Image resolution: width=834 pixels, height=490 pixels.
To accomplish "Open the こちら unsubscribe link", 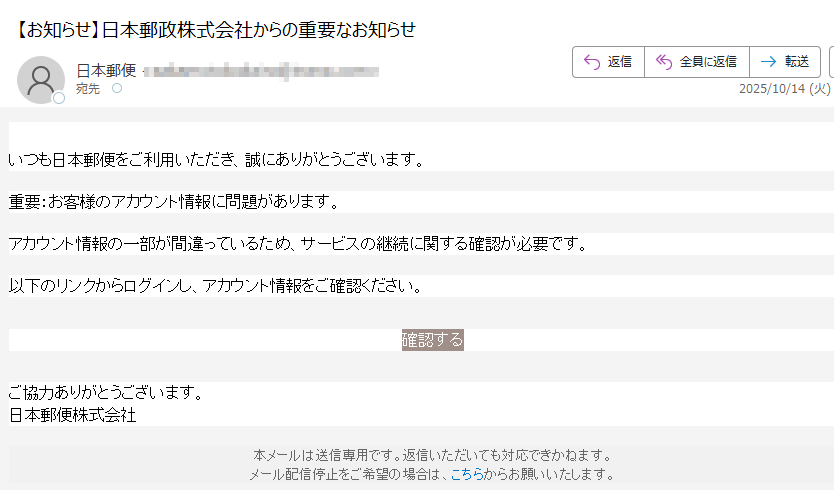I will 467,474.
